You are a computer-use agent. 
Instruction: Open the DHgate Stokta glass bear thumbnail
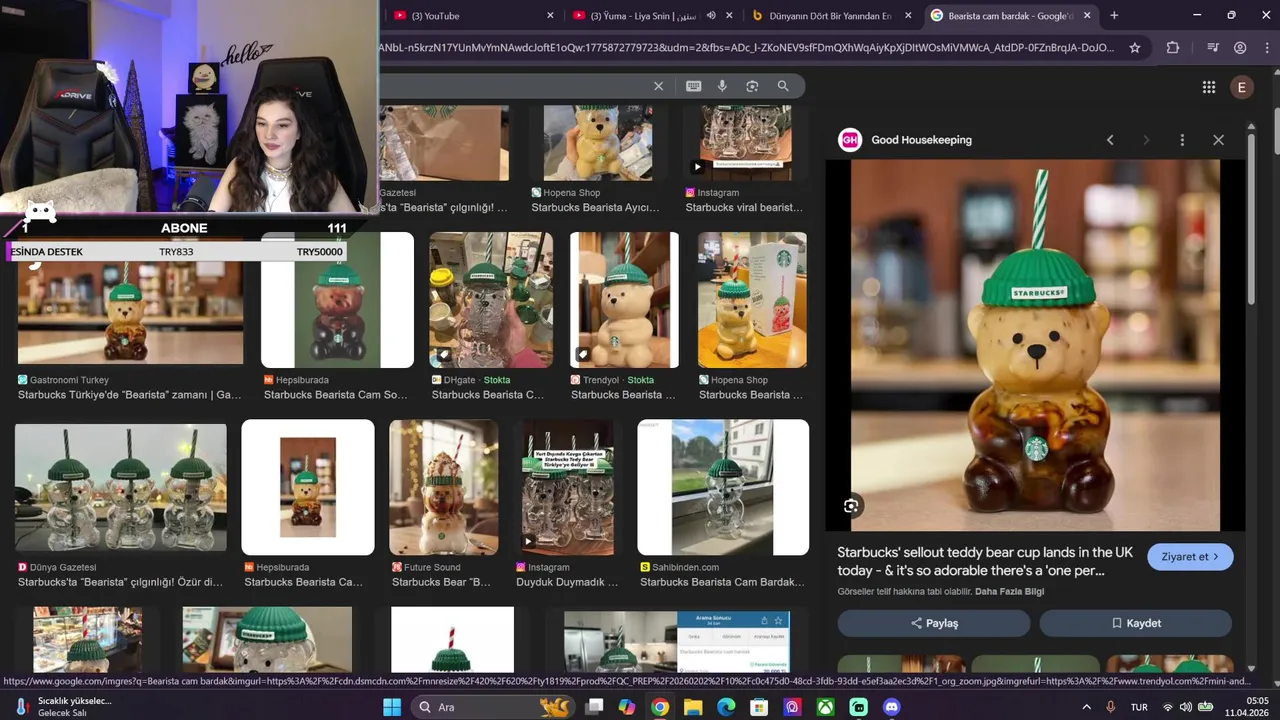(491, 300)
